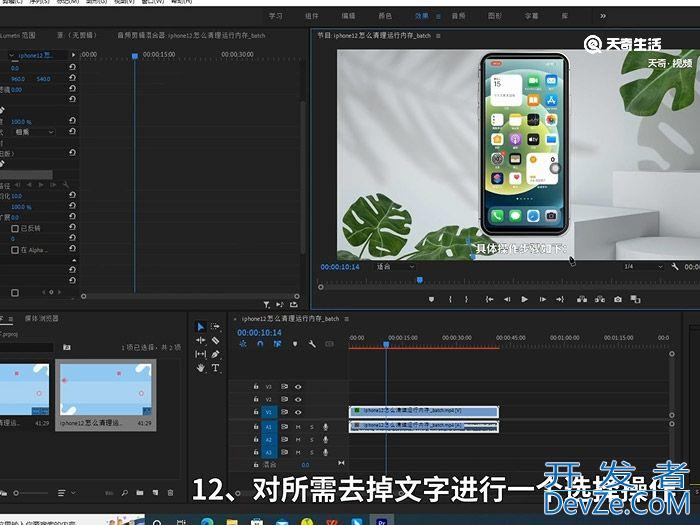Select the Pen tool

pyautogui.click(x=215, y=354)
